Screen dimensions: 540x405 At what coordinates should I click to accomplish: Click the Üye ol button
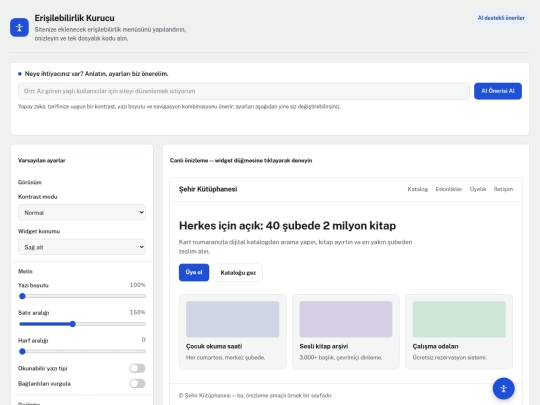point(194,272)
